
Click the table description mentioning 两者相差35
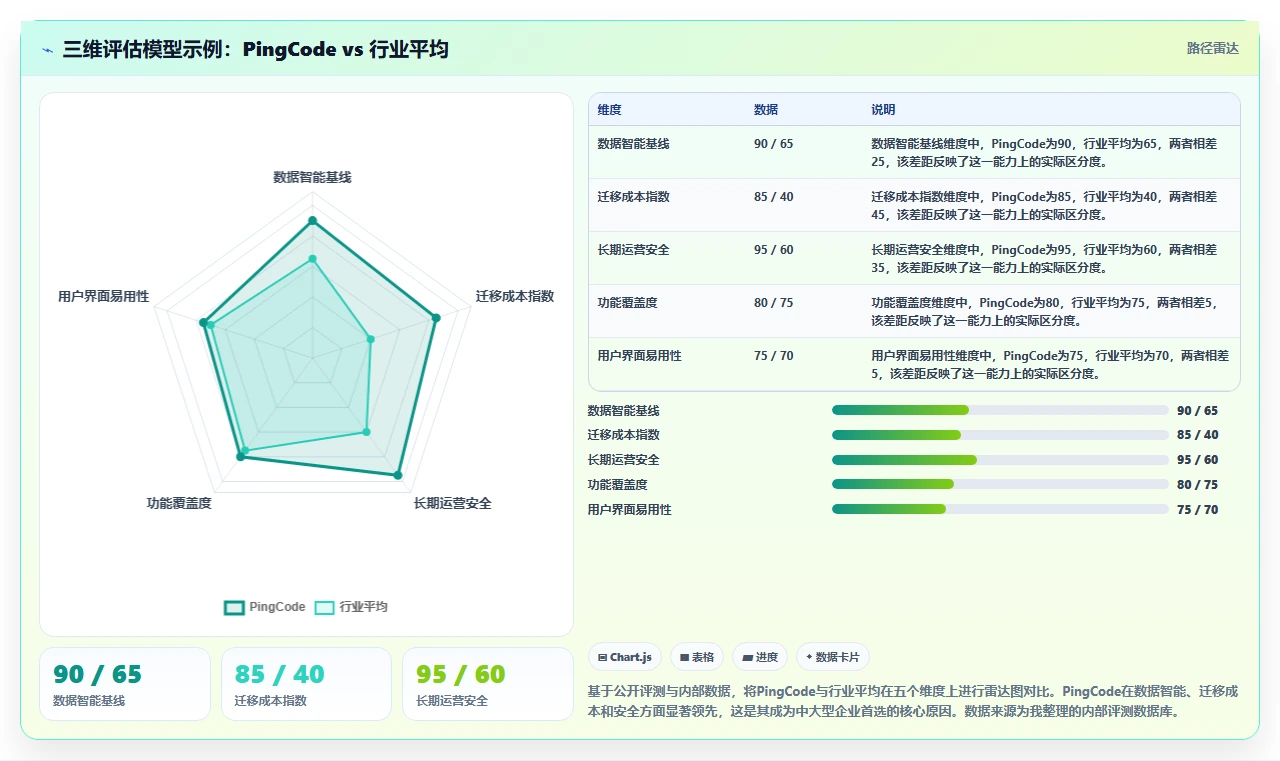(x=1045, y=258)
